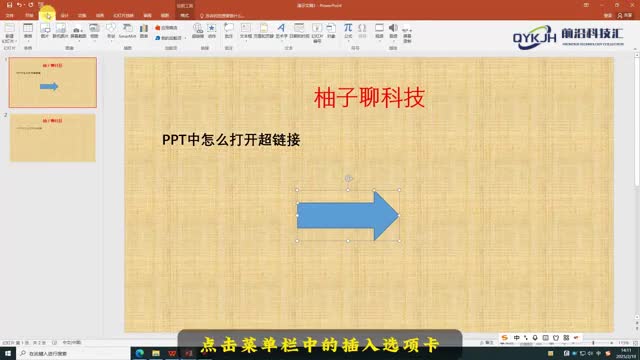Insert Pictures from this device
640x360 pixels.
tap(45, 31)
